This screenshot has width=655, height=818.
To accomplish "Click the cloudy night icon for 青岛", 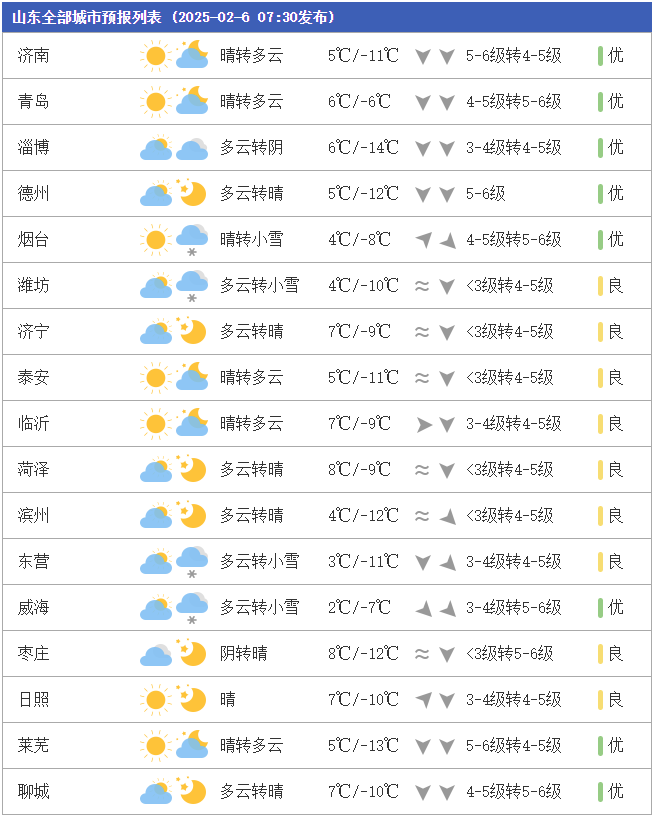I will click(192, 102).
